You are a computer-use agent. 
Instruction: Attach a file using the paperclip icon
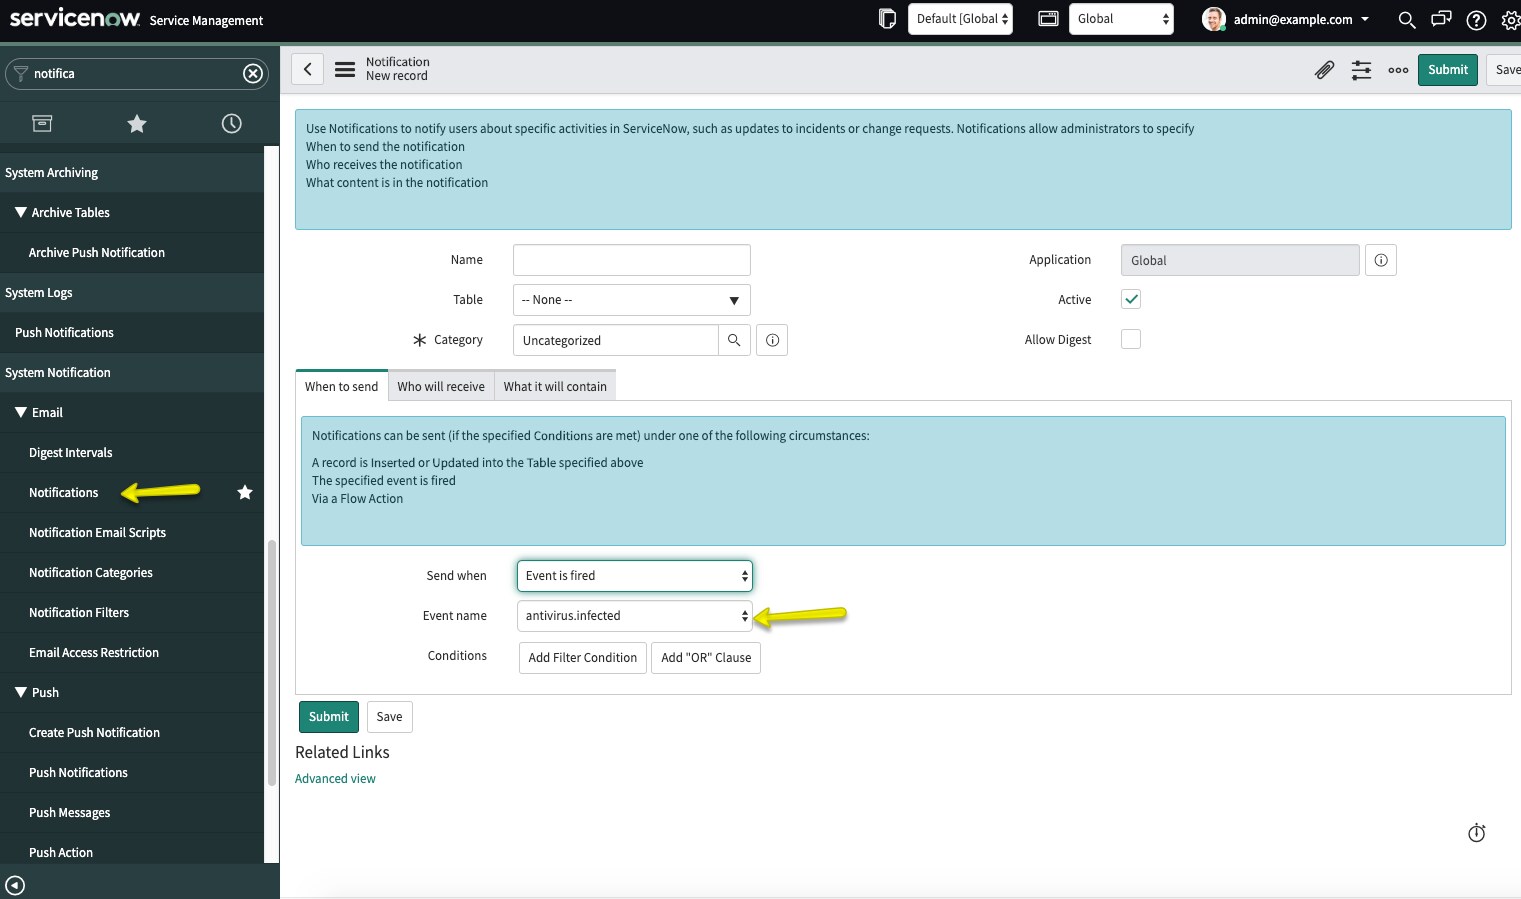tap(1324, 70)
